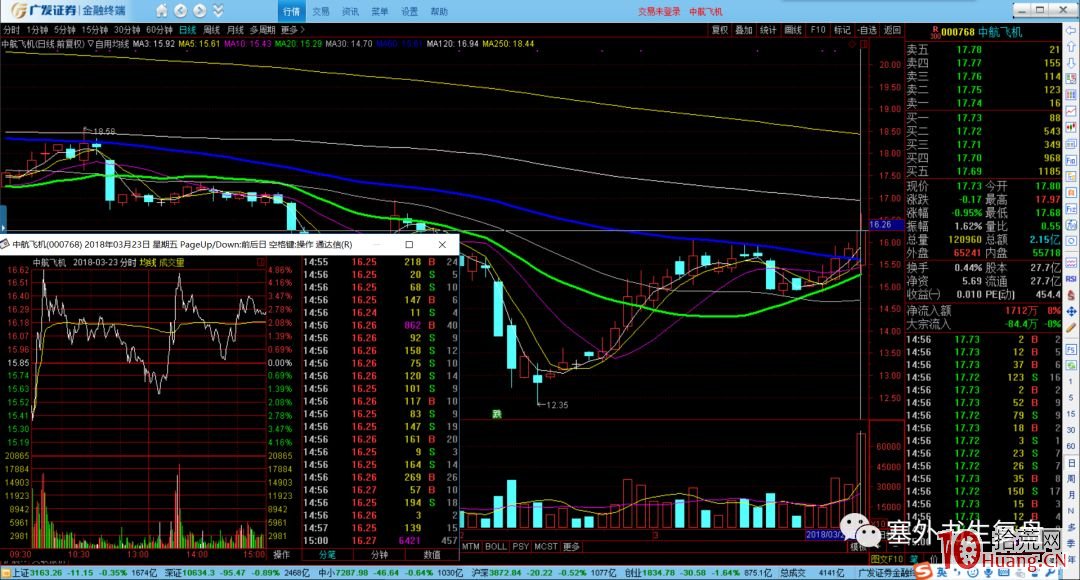Click the 画线 draw-line button

[793, 30]
